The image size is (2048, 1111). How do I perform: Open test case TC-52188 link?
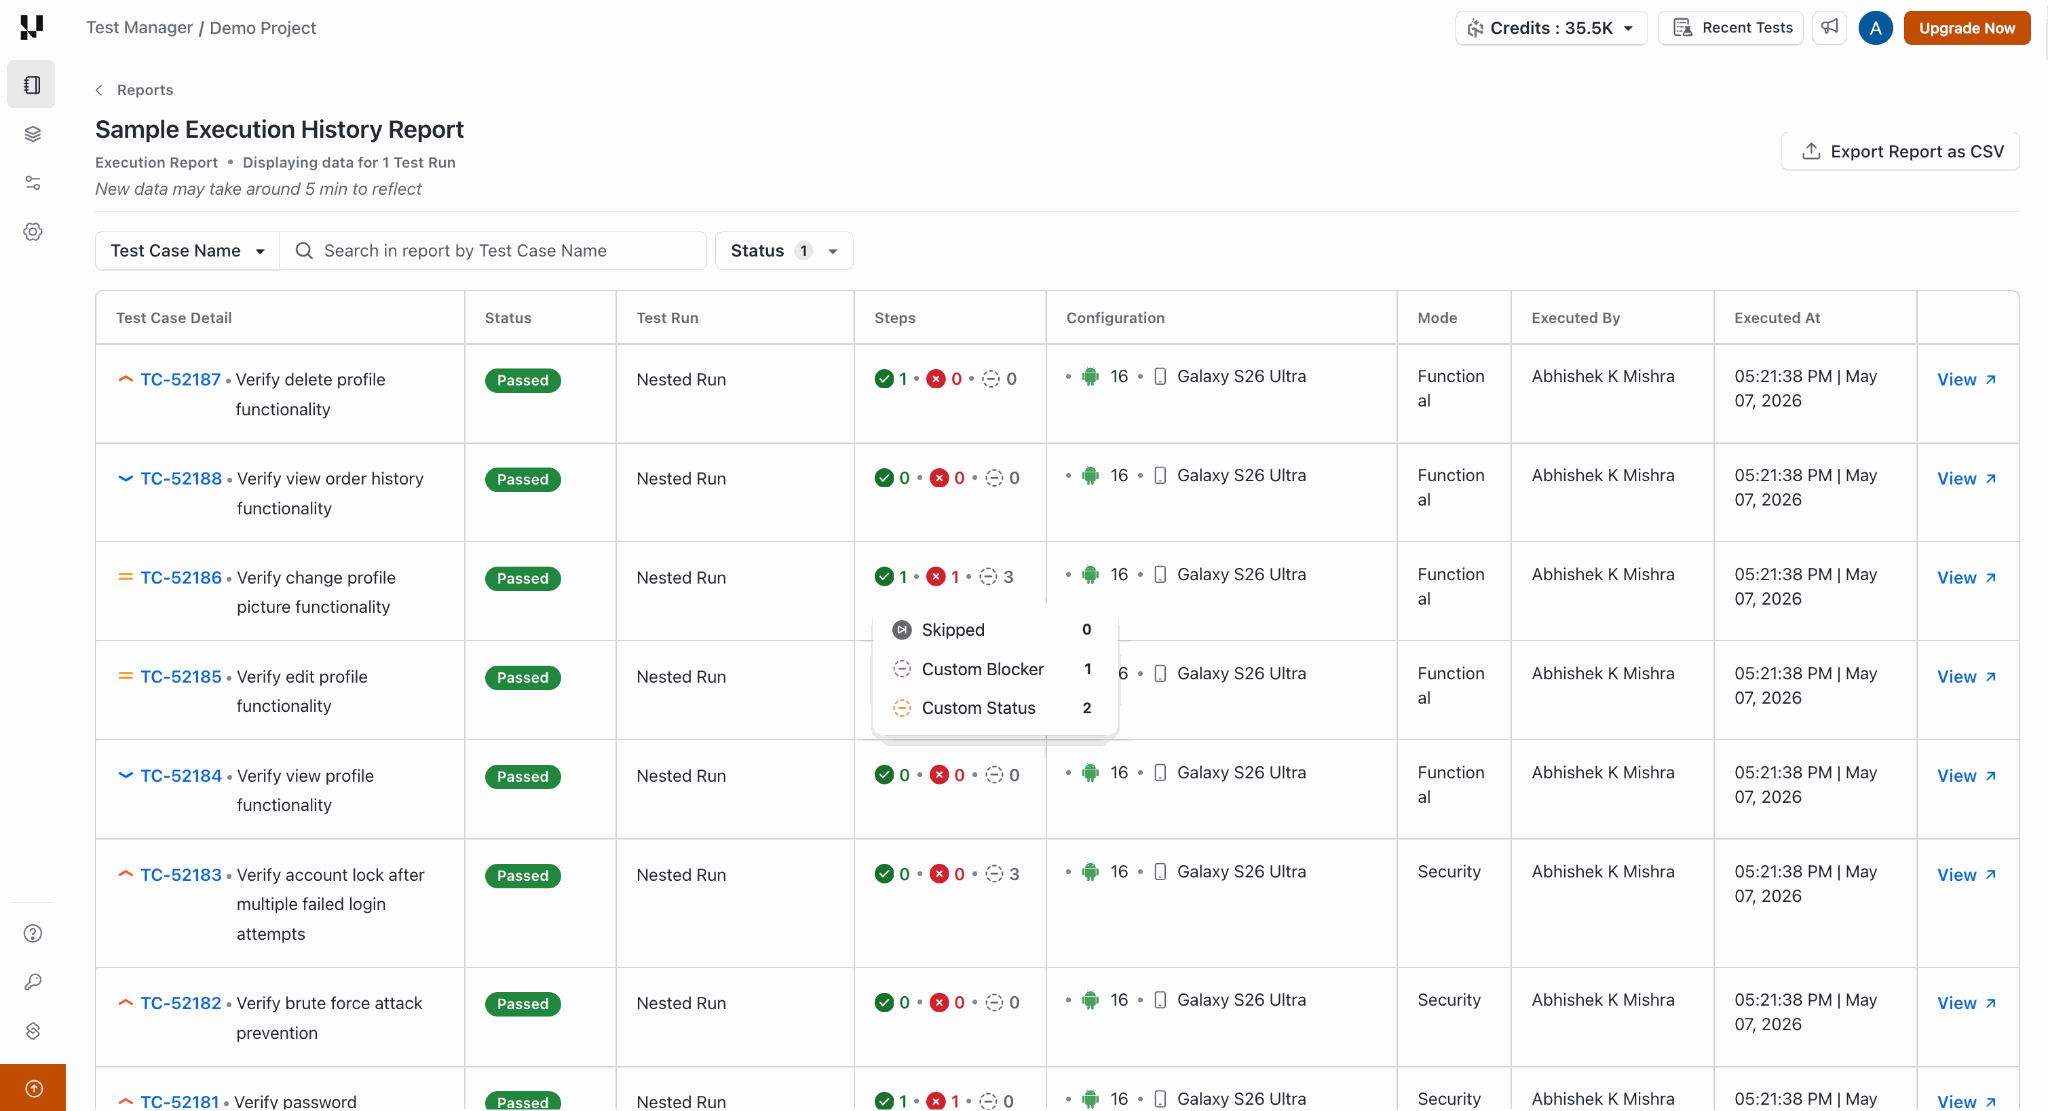tap(181, 478)
